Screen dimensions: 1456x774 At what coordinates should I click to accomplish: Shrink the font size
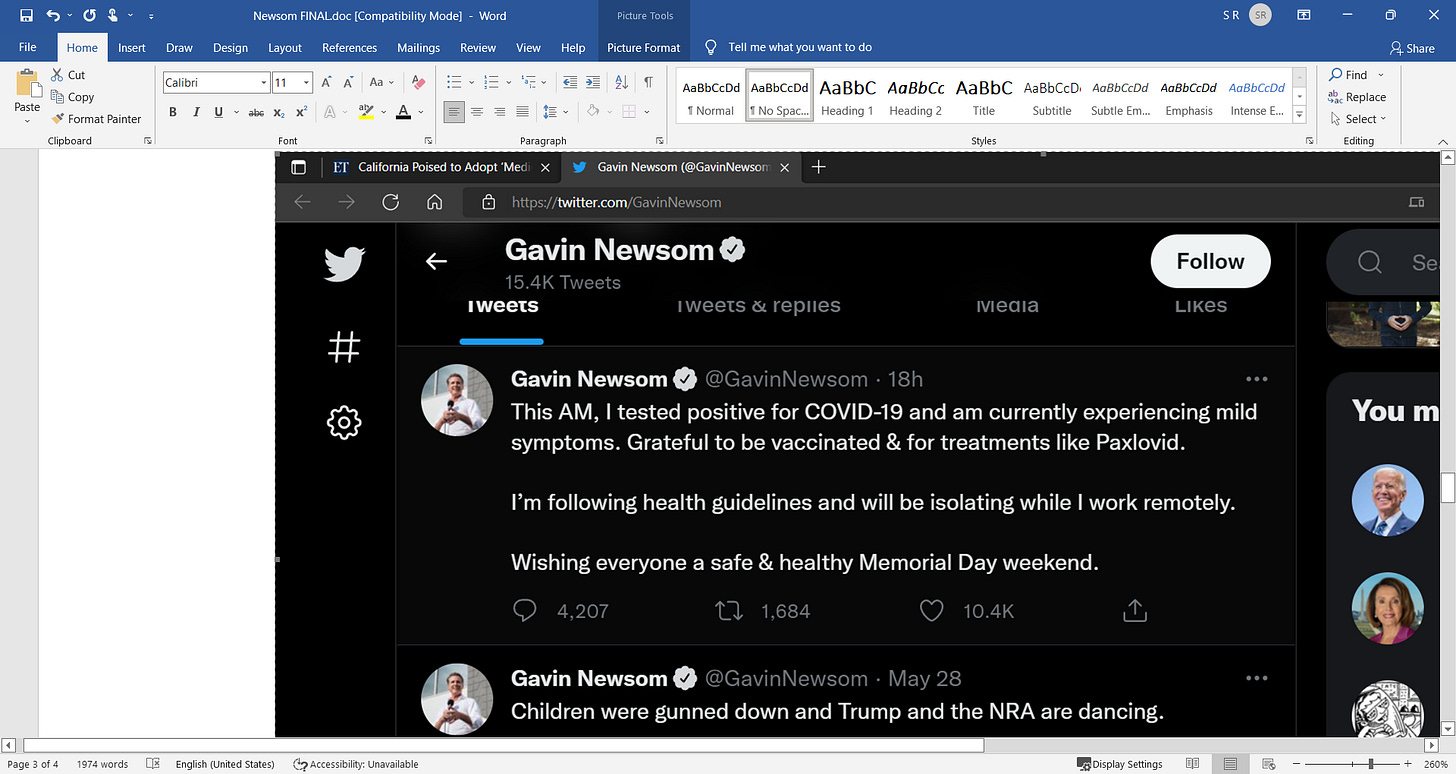point(350,83)
